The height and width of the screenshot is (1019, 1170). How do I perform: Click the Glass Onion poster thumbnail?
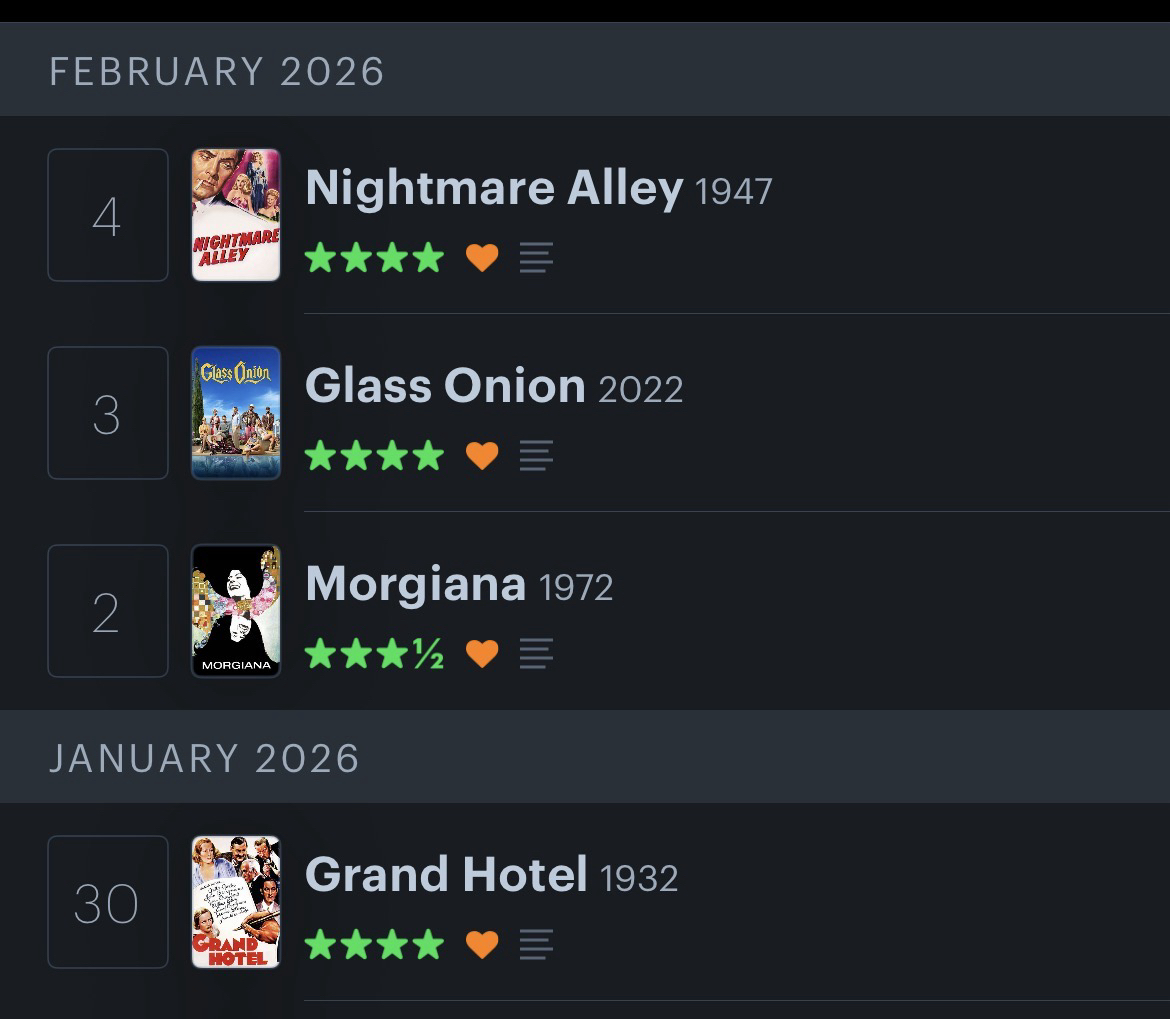(x=236, y=413)
